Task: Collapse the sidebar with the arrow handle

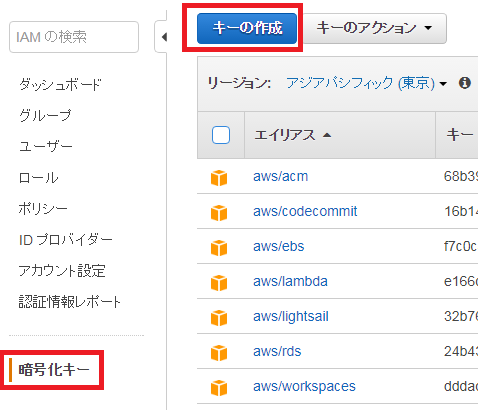Action: point(161,37)
